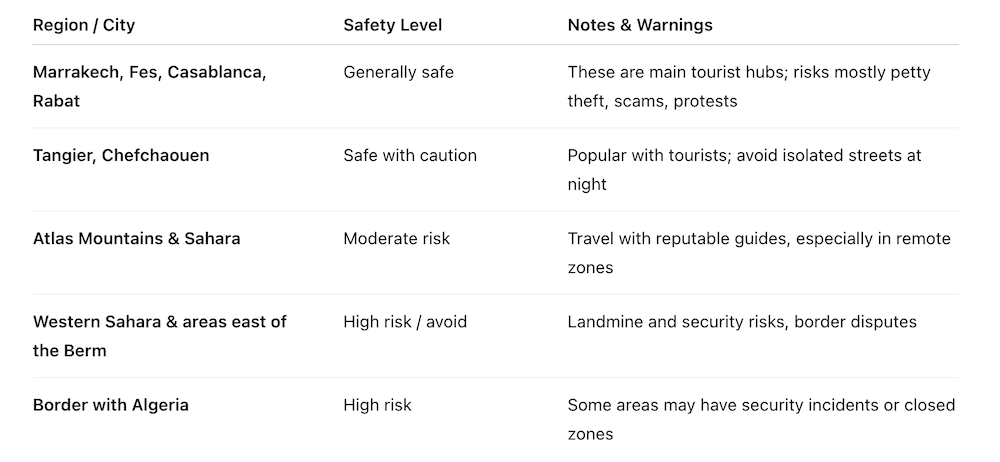Click note about traveling with reputable guides
This screenshot has height=462, width=1000.
(758, 252)
